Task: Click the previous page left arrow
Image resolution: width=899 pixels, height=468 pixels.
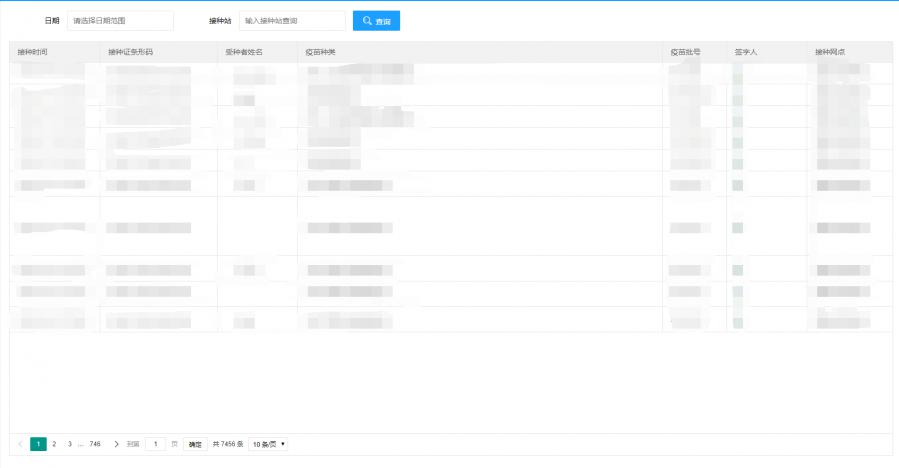Action: coord(21,444)
